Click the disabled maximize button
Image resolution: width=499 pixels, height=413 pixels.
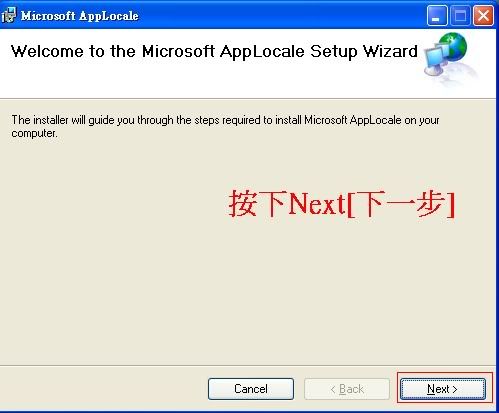[x=460, y=15]
